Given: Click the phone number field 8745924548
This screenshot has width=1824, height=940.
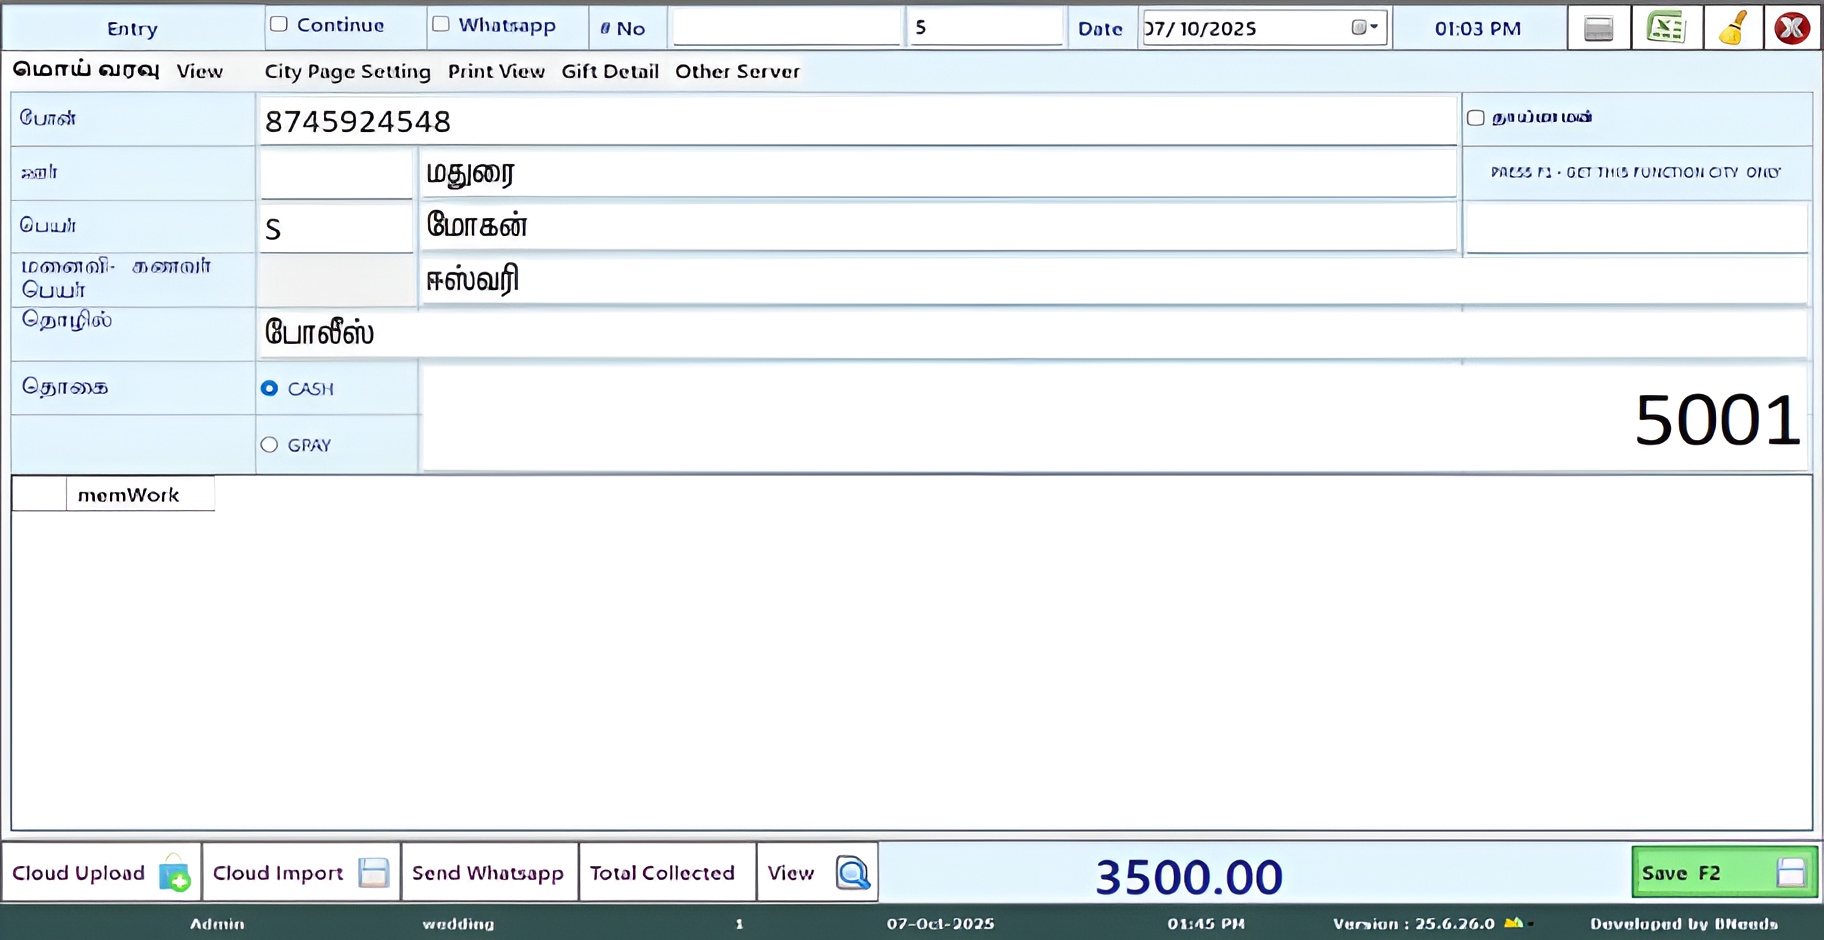Looking at the screenshot, I should pos(855,121).
